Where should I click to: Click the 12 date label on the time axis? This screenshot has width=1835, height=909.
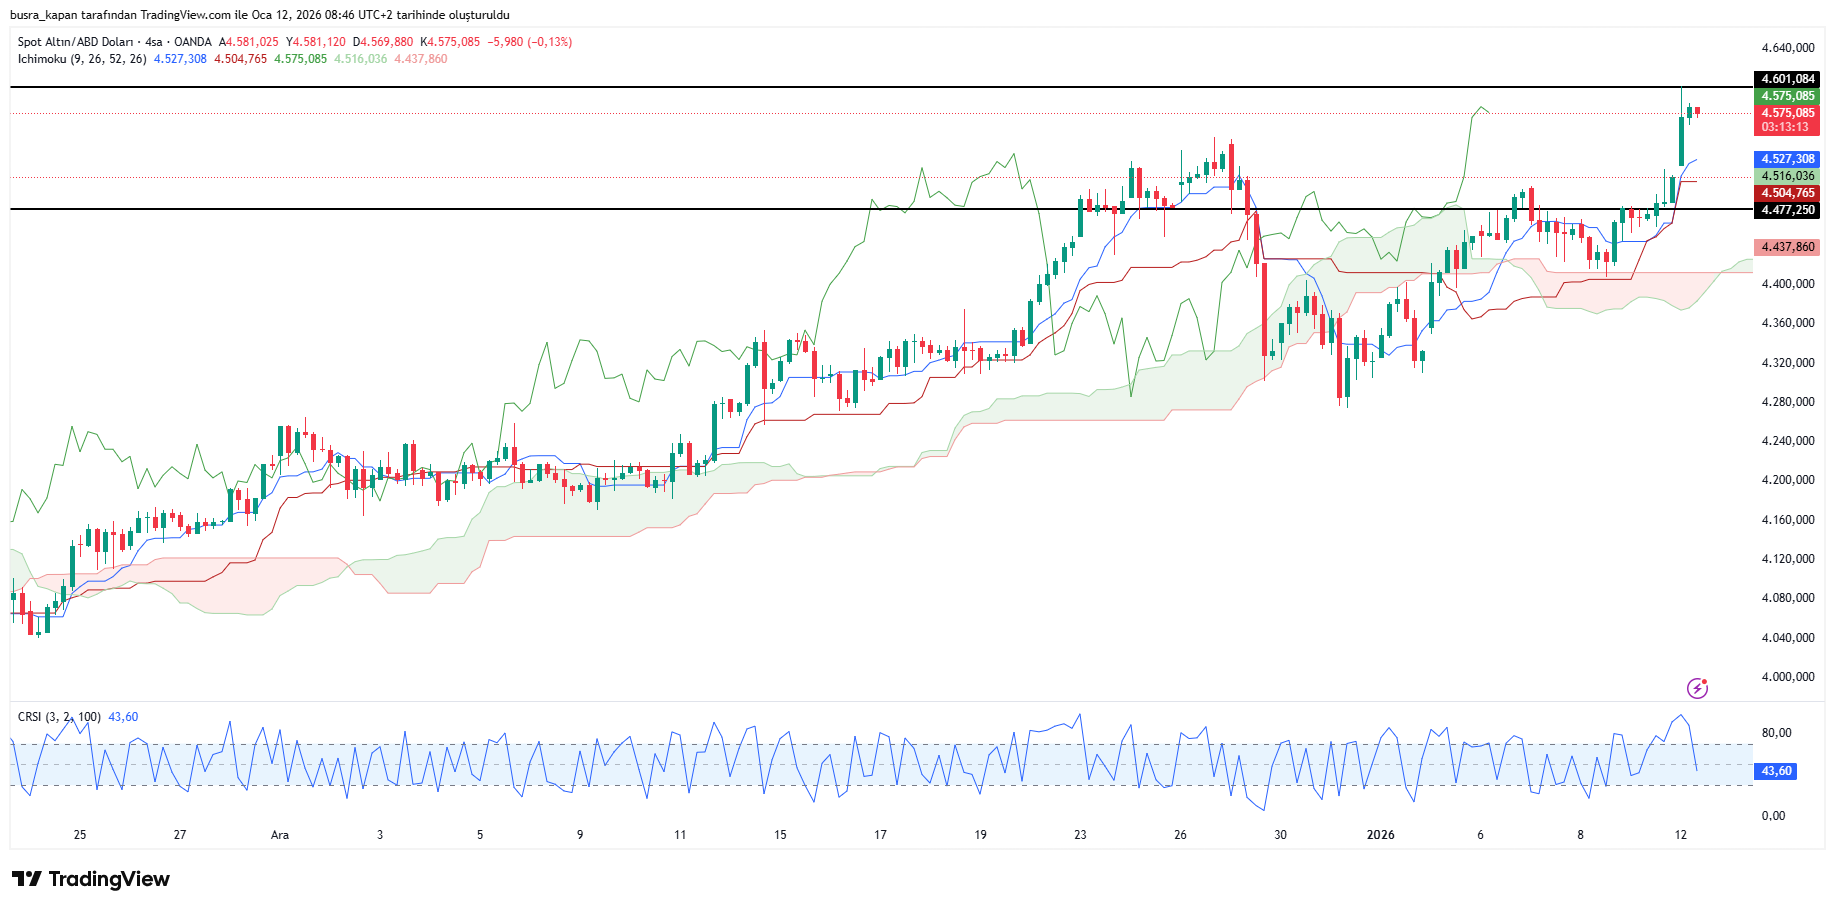pyautogui.click(x=1680, y=835)
